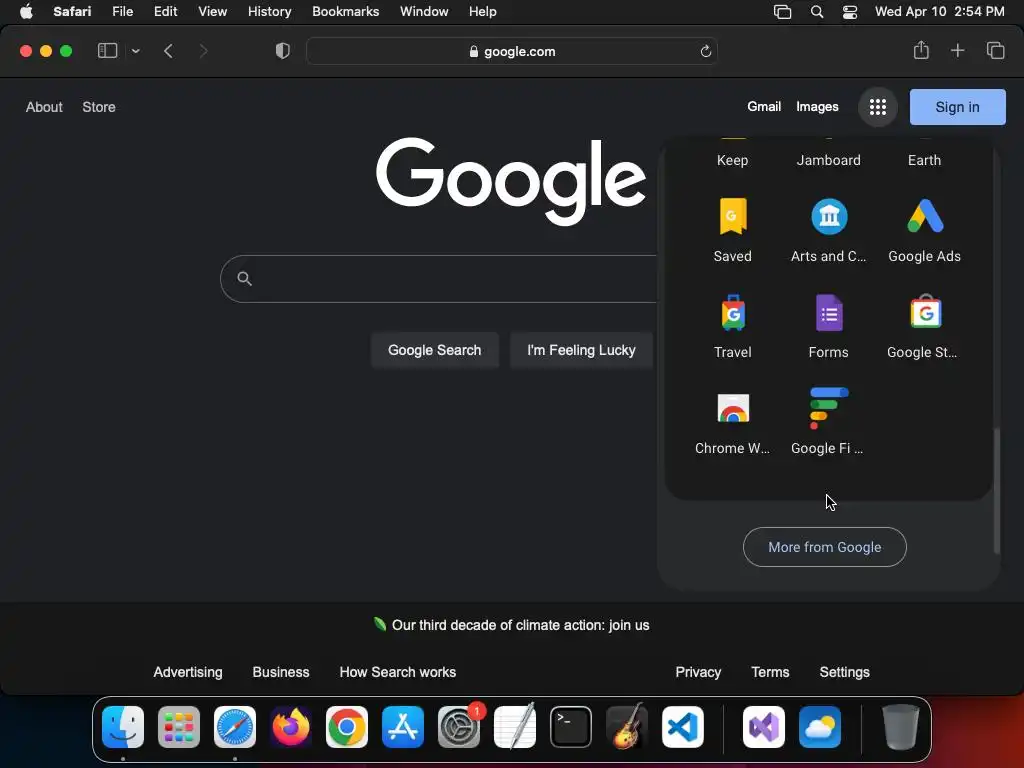Open Visual Studio Code from the Dock
Image resolution: width=1024 pixels, height=768 pixels.
click(683, 727)
